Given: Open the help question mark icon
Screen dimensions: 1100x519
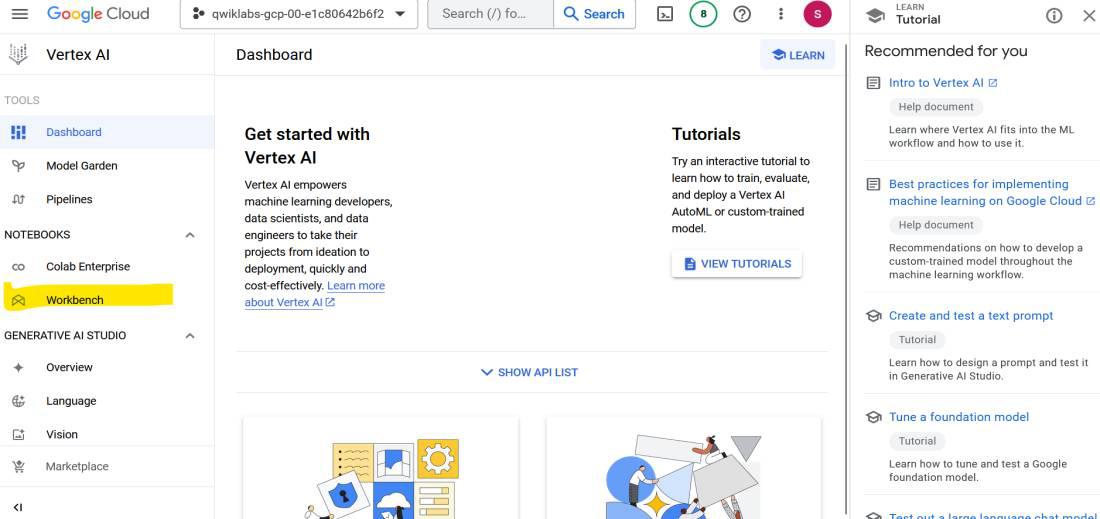Looking at the screenshot, I should point(742,14).
